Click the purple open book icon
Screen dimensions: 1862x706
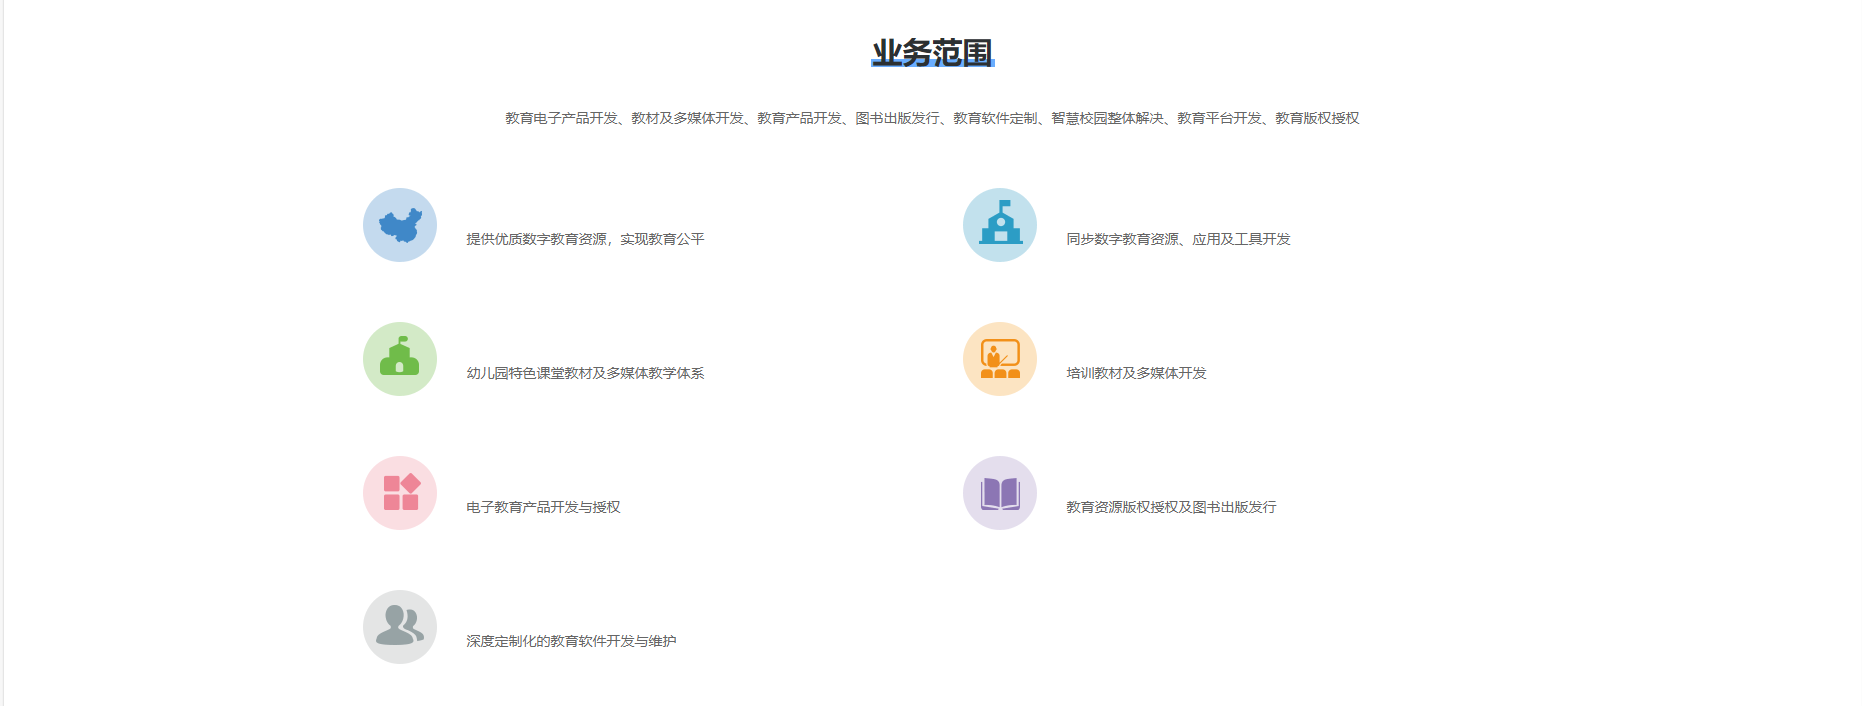pyautogui.click(x=1000, y=493)
